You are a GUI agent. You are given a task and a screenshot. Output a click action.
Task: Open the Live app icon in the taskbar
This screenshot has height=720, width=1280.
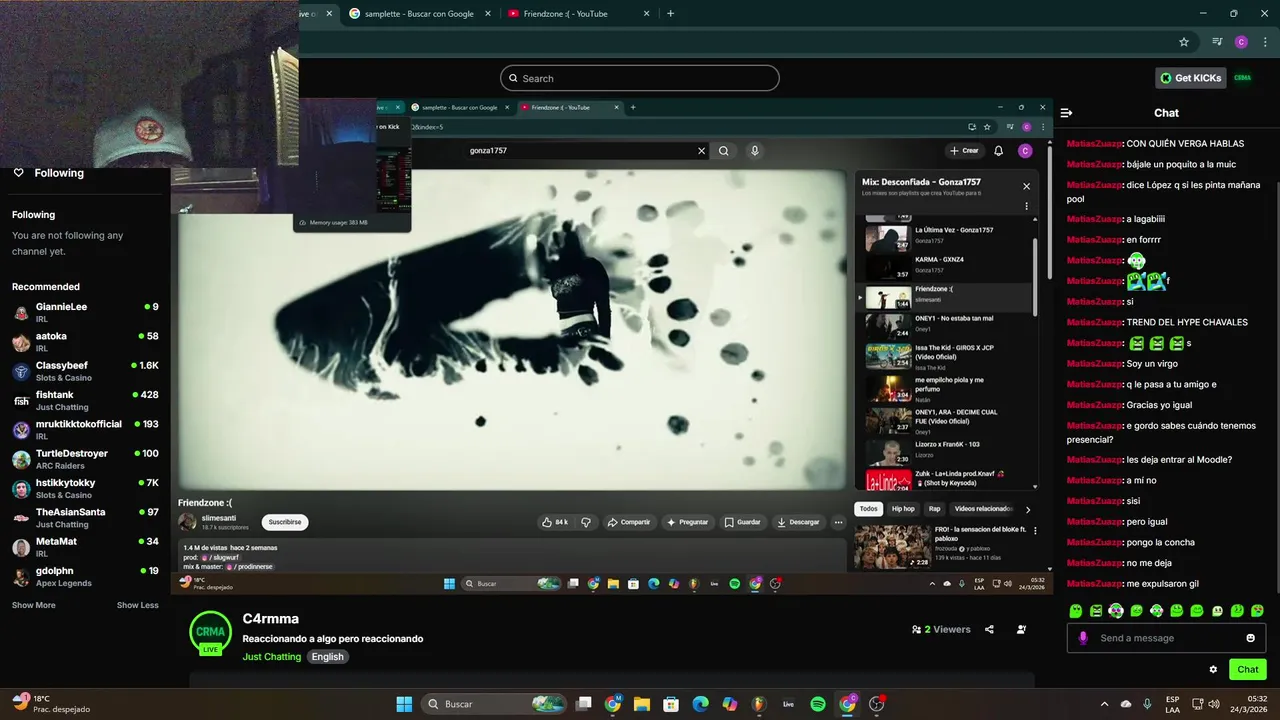pos(788,704)
